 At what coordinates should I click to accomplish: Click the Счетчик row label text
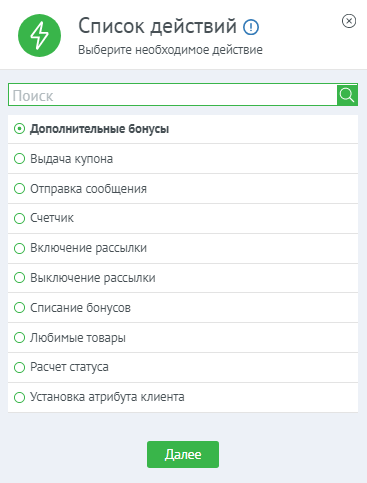[52, 218]
